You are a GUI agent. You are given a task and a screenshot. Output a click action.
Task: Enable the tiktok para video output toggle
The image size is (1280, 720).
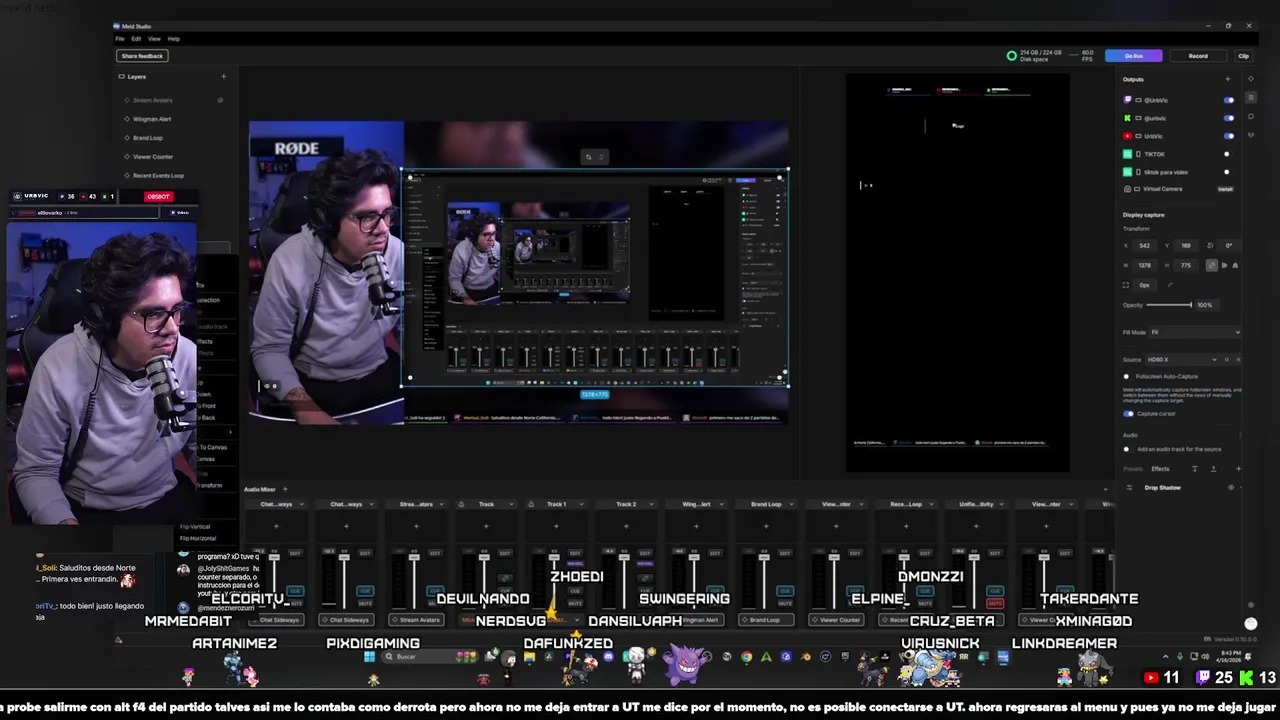coord(1227,172)
